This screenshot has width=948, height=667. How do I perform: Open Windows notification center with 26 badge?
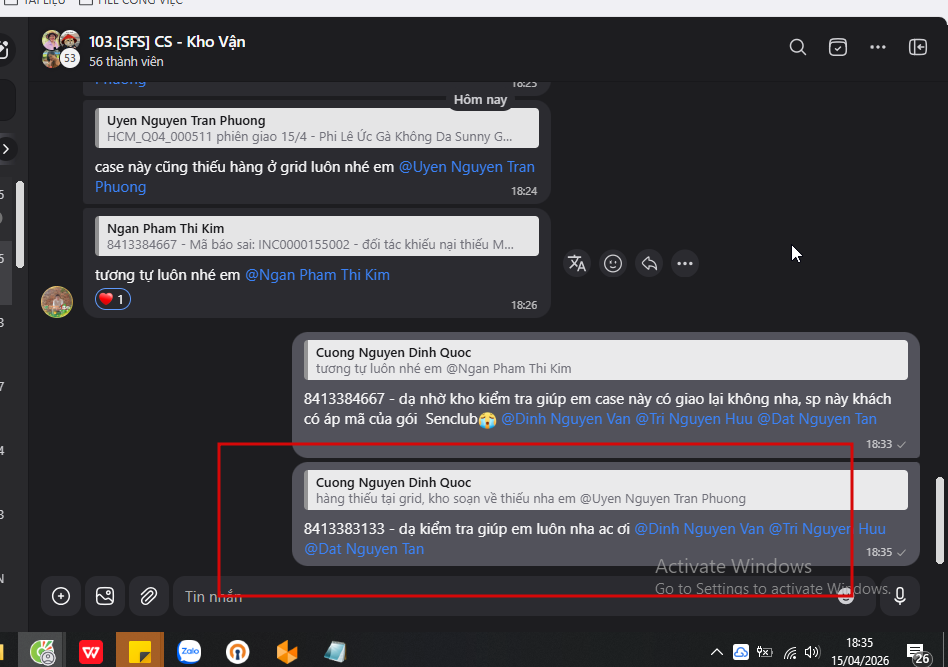918,653
